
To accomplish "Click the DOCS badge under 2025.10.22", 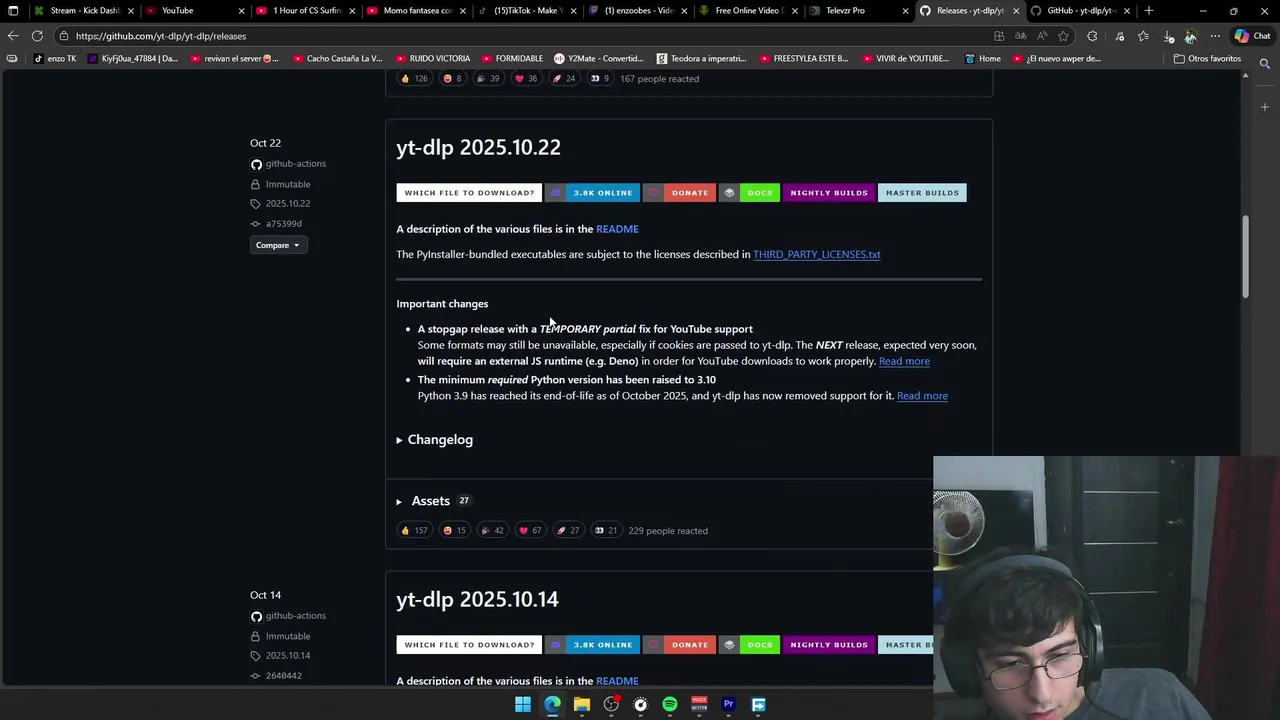I will click(749, 193).
